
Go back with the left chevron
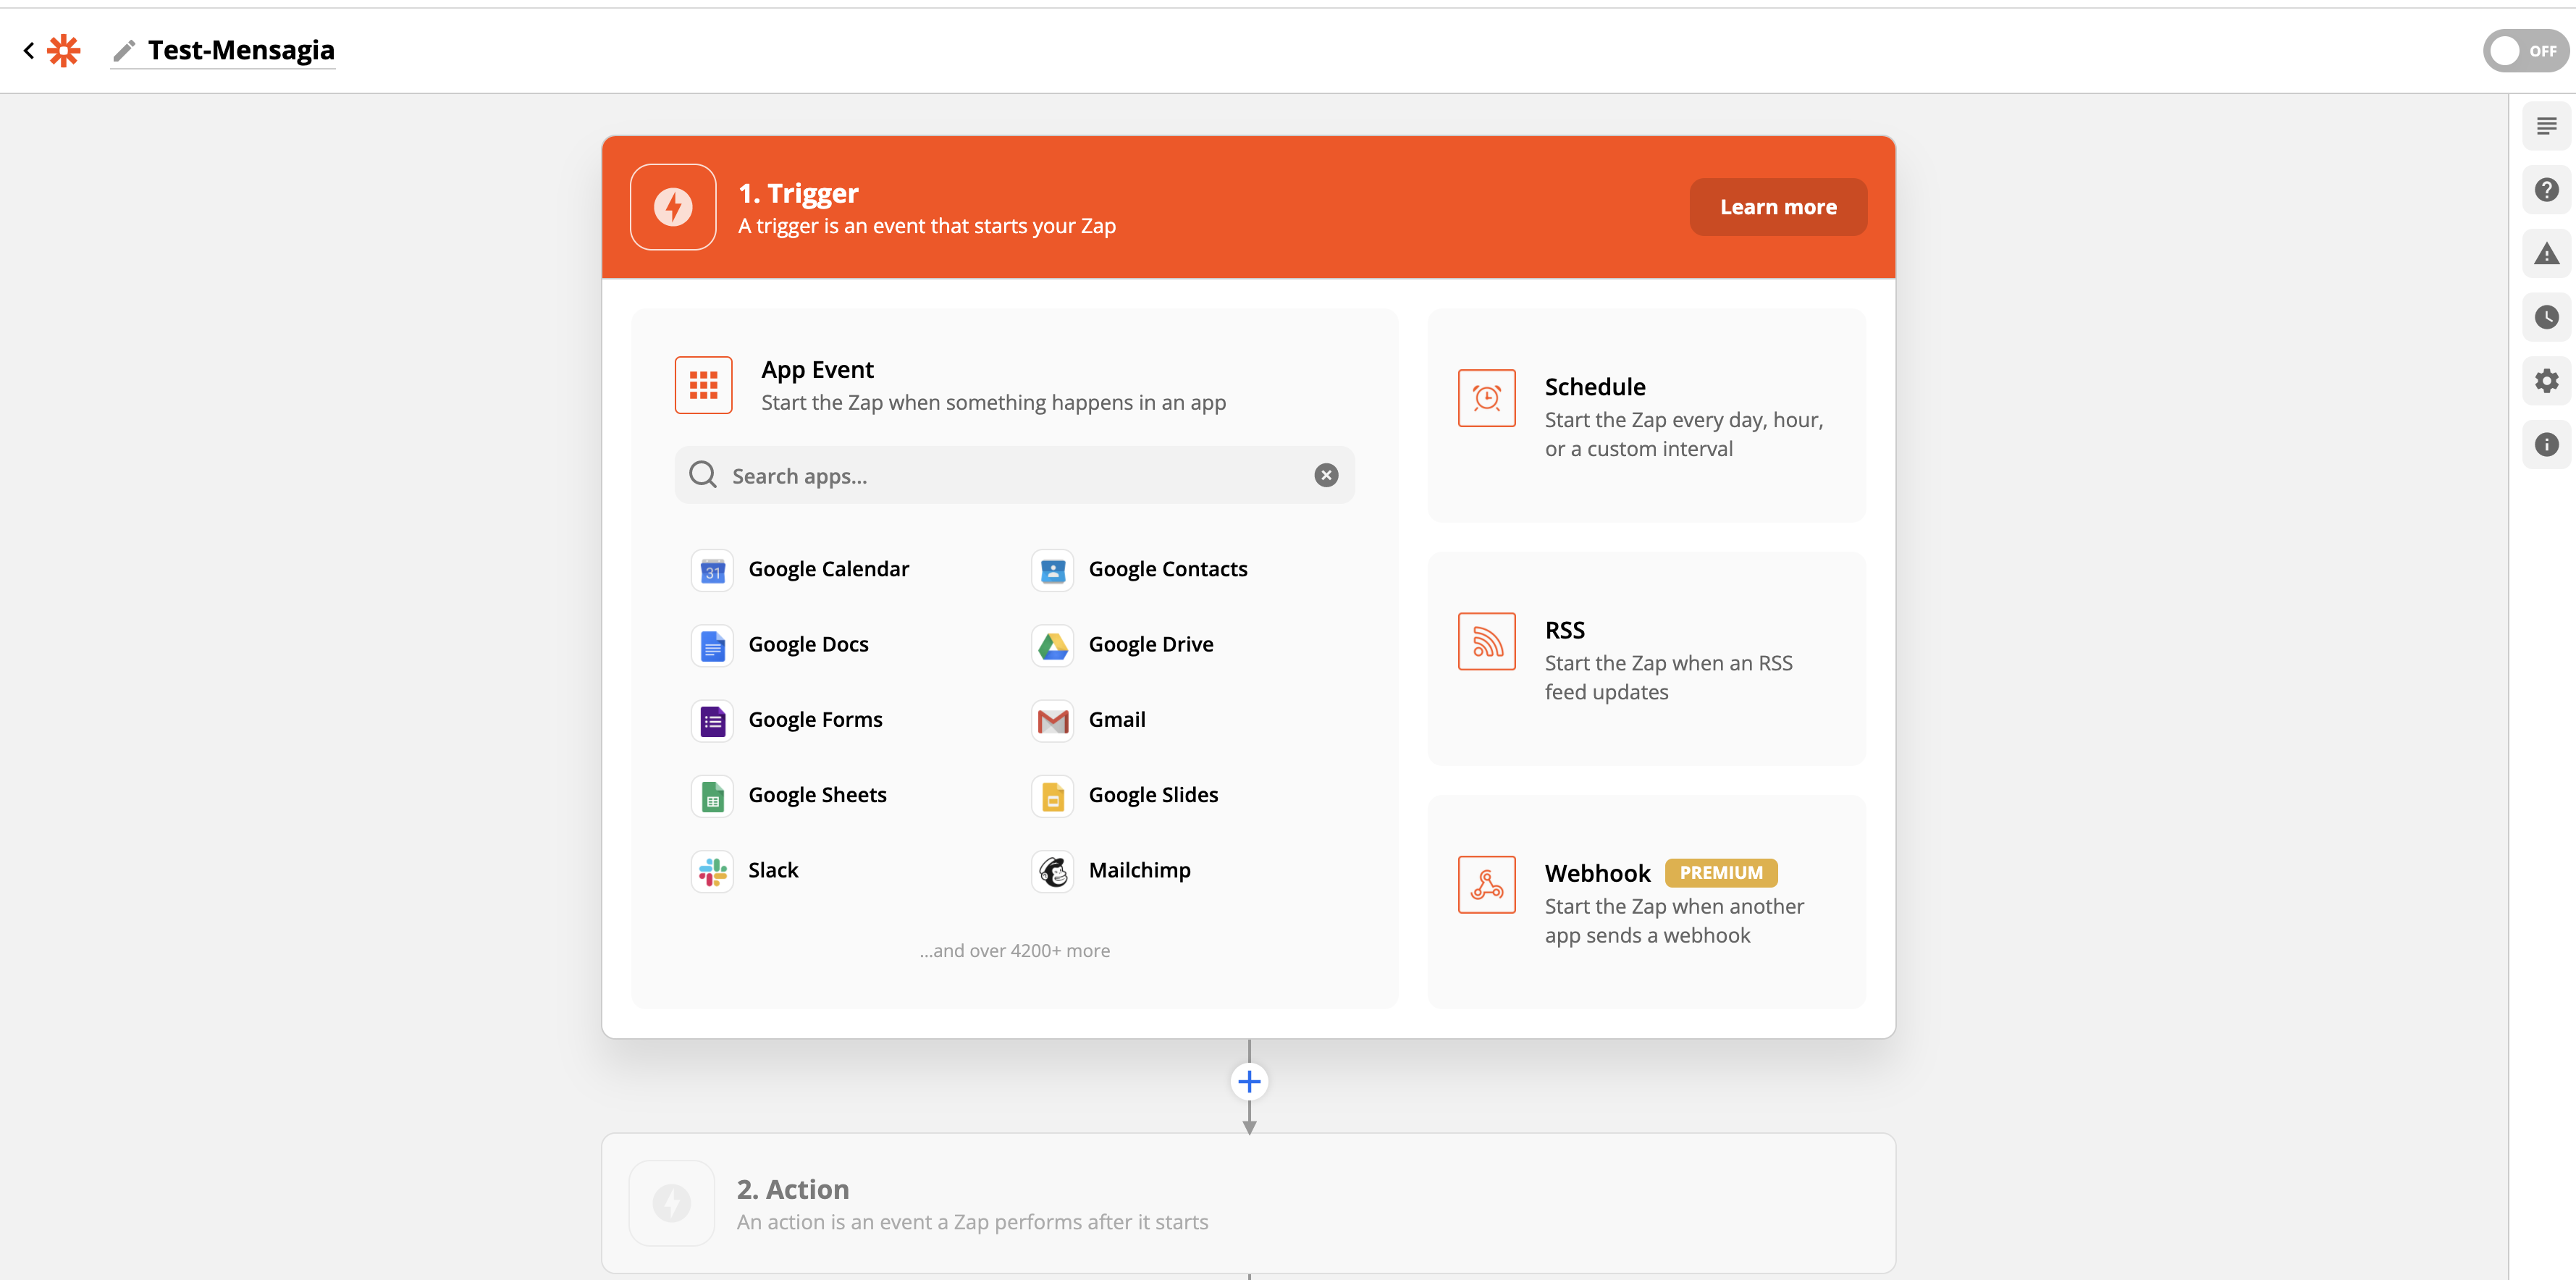pyautogui.click(x=29, y=51)
